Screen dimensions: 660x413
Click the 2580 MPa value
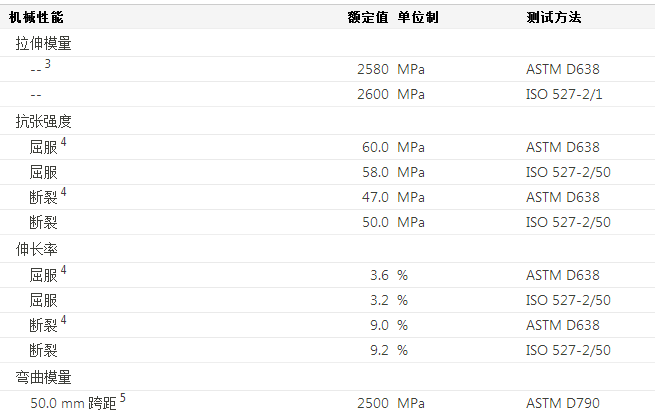(x=372, y=70)
